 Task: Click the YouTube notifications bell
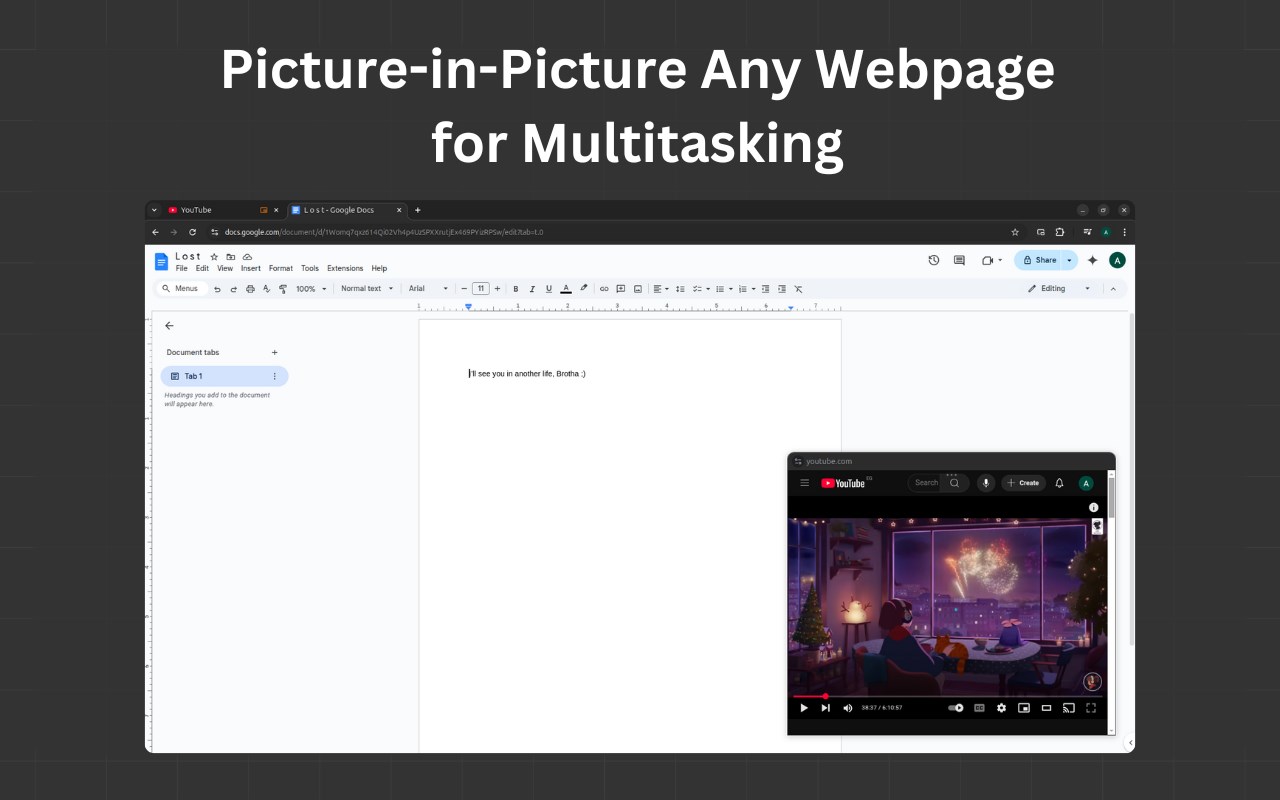[1060, 483]
